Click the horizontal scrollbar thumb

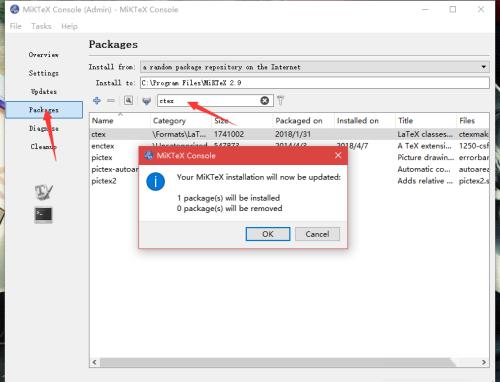277,362
